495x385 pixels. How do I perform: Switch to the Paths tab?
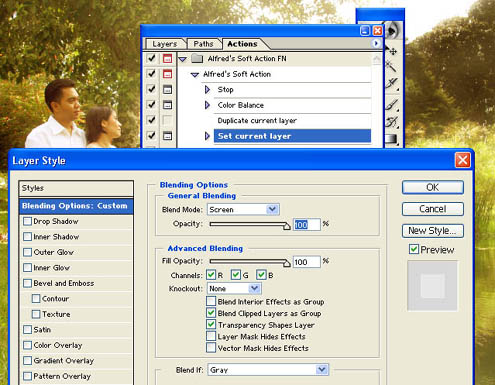[x=203, y=44]
